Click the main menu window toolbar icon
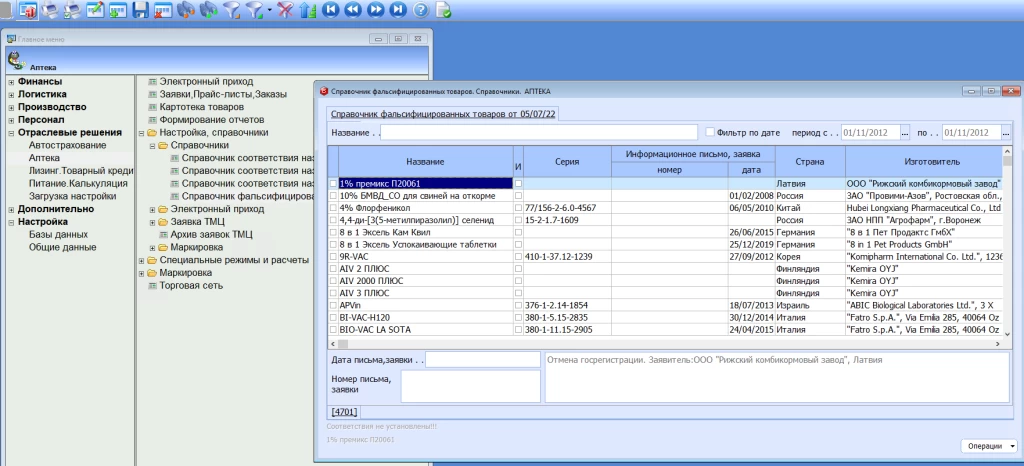Viewport: 1024px width, 466px height. click(28, 9)
